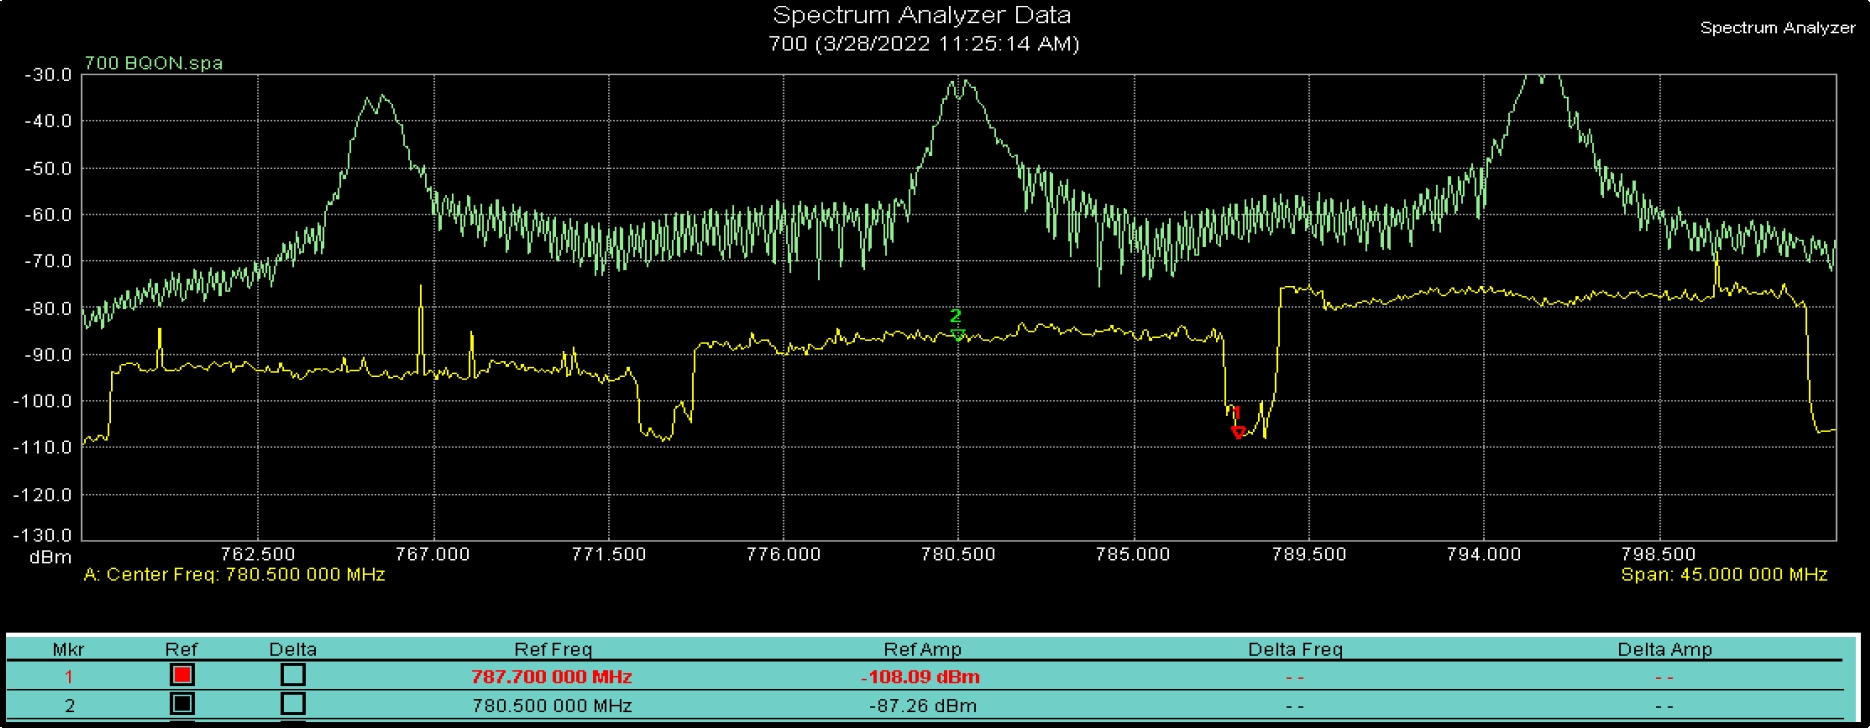Enable Delta checkbox for marker 2
The image size is (1870, 728).
coord(292,704)
